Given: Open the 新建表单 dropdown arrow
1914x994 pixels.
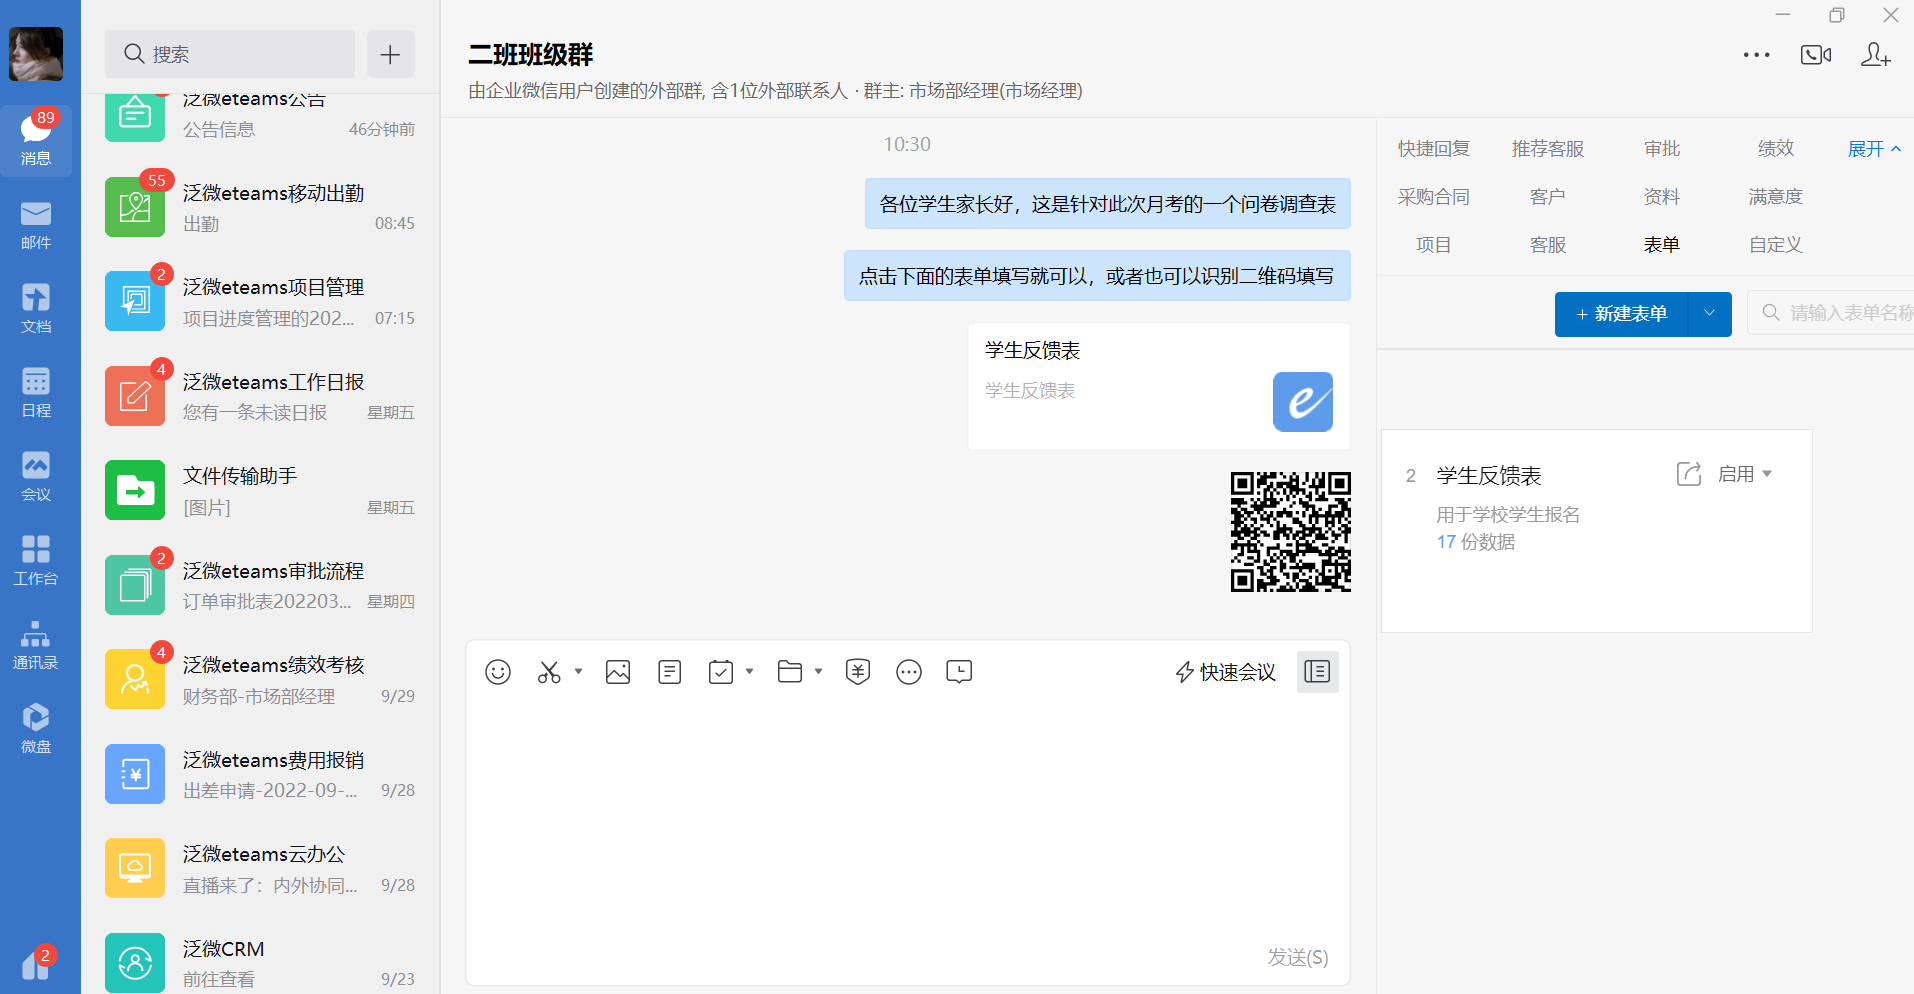Looking at the screenshot, I should tap(1710, 314).
